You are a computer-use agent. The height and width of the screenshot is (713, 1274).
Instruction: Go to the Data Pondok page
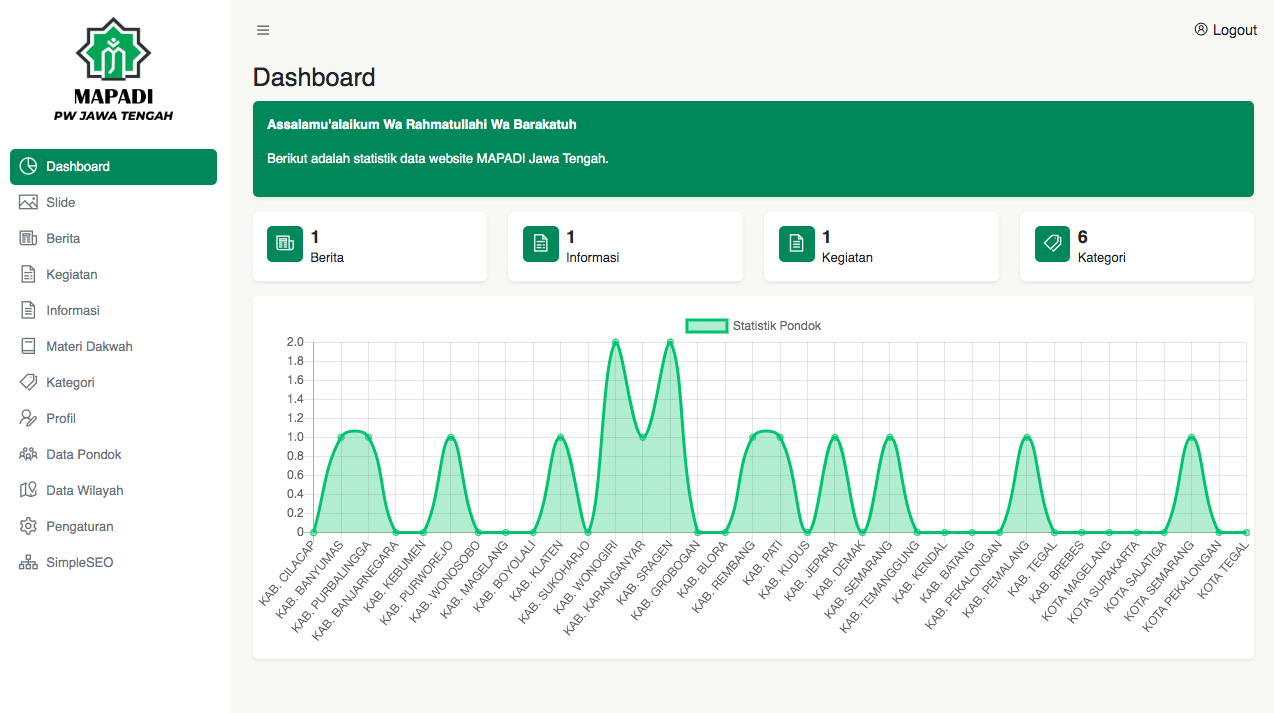click(84, 454)
